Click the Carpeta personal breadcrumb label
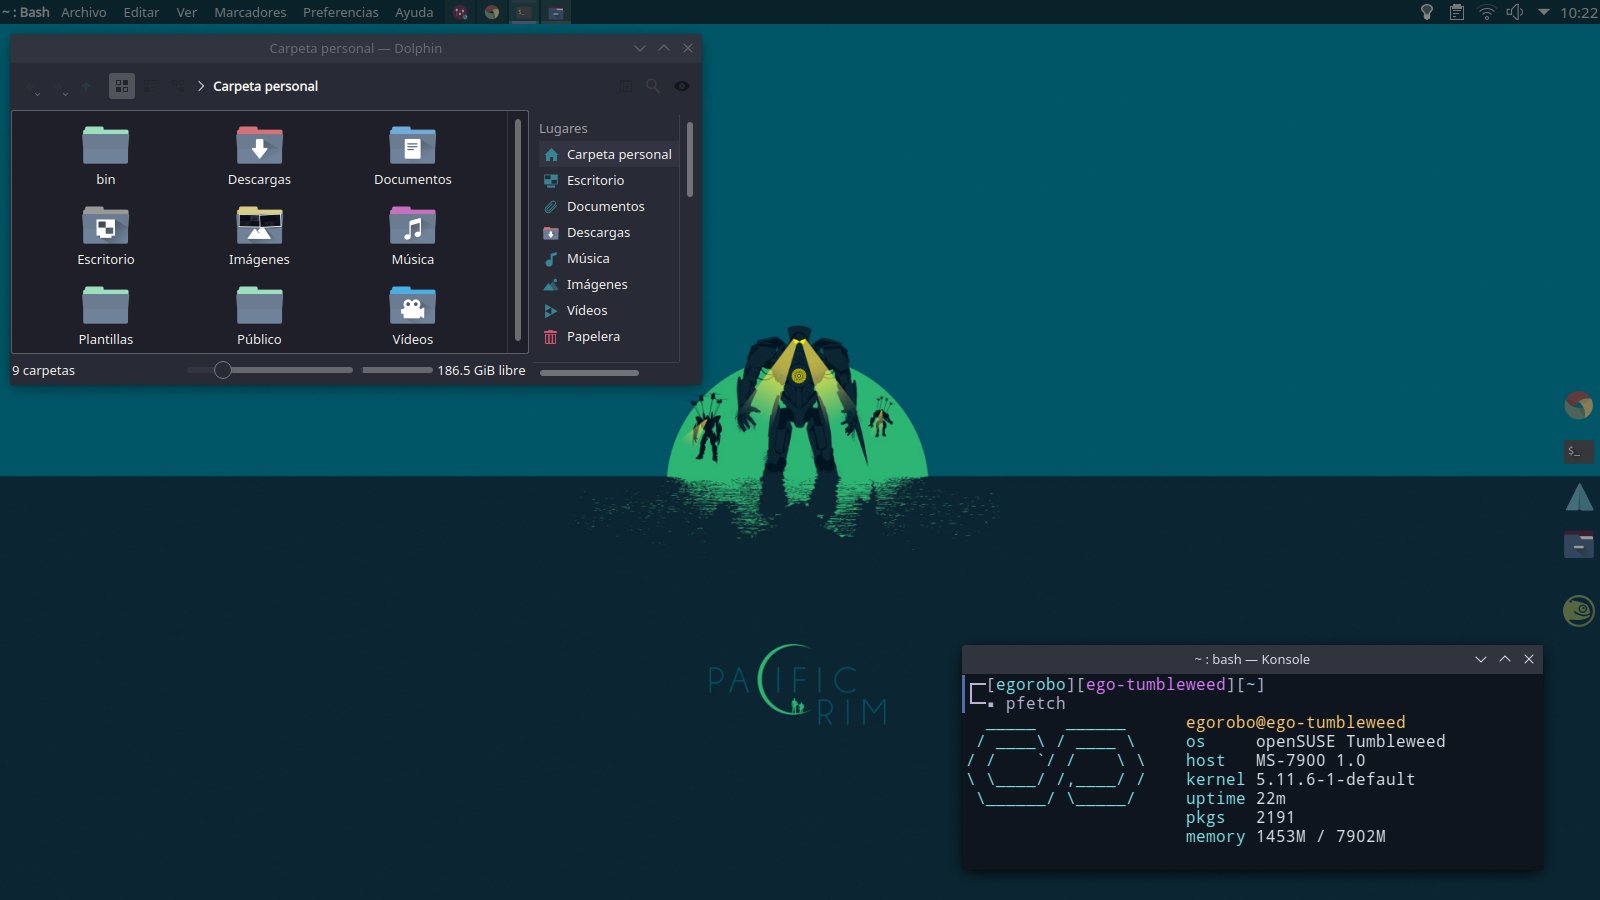The image size is (1600, 900). 265,86
